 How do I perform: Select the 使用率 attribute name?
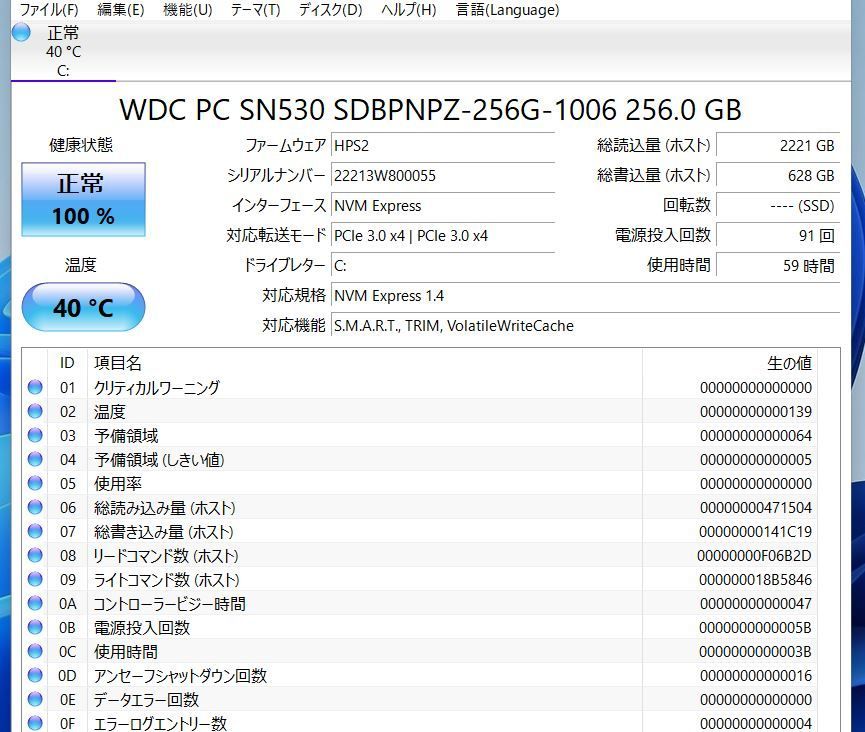(118, 484)
